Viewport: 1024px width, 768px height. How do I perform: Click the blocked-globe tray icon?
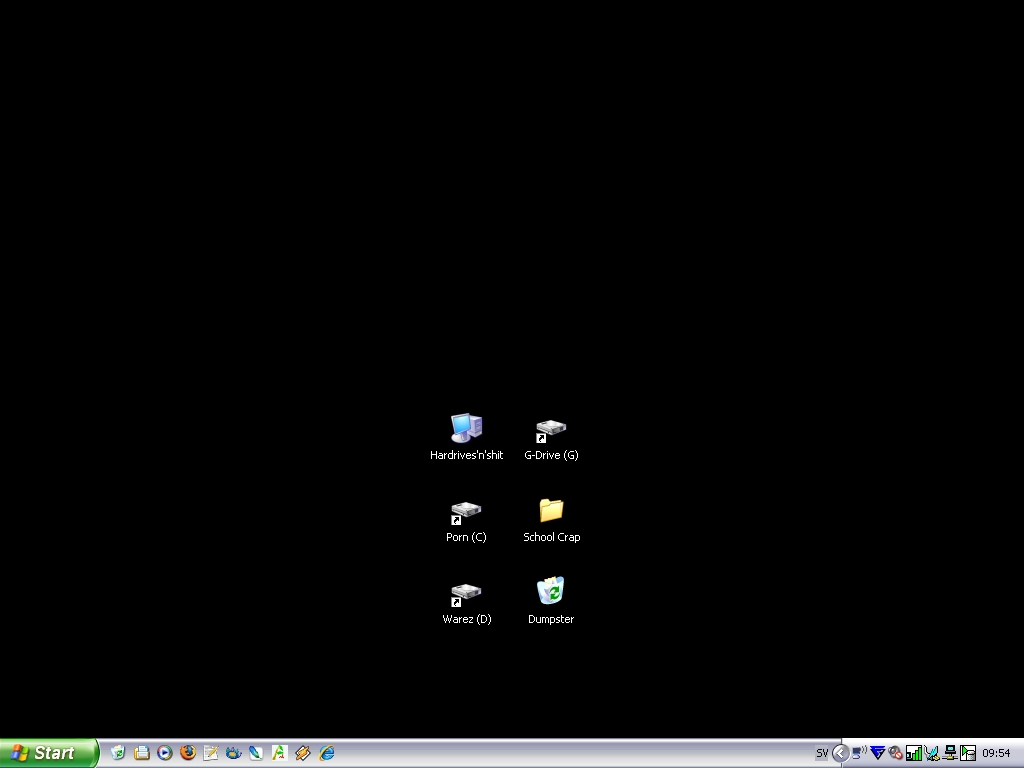(x=896, y=753)
